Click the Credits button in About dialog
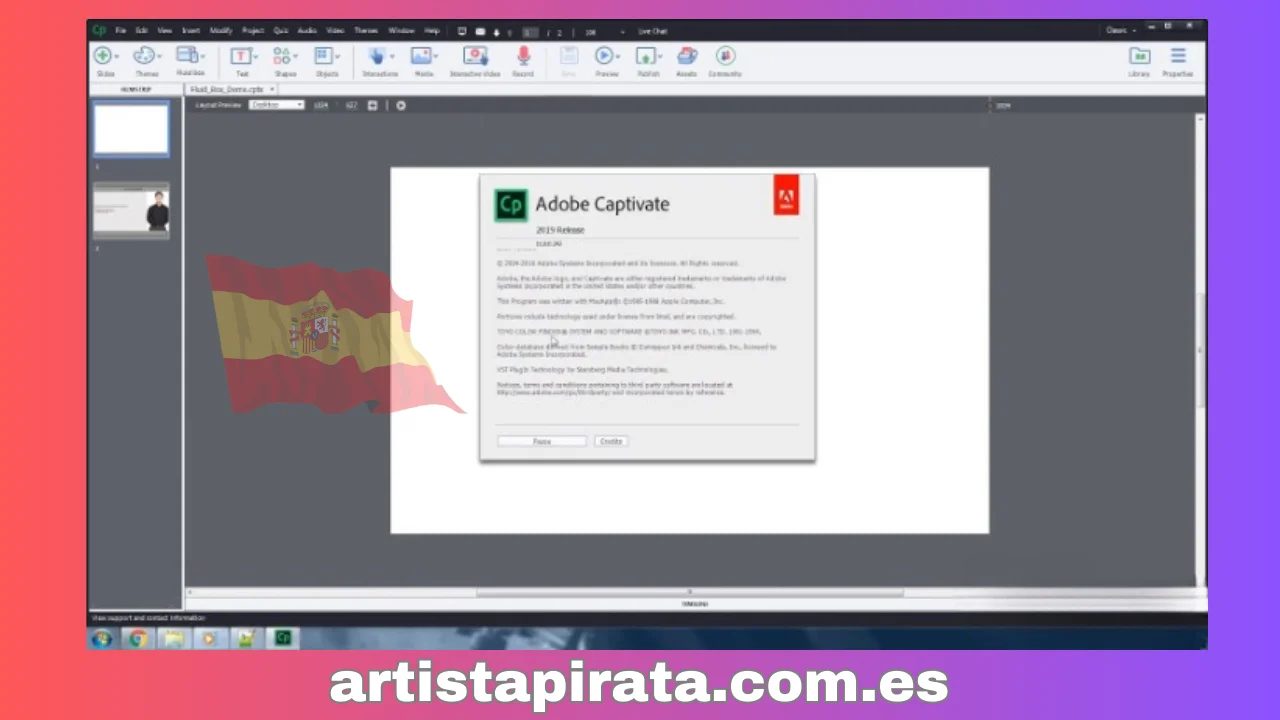 coord(611,441)
